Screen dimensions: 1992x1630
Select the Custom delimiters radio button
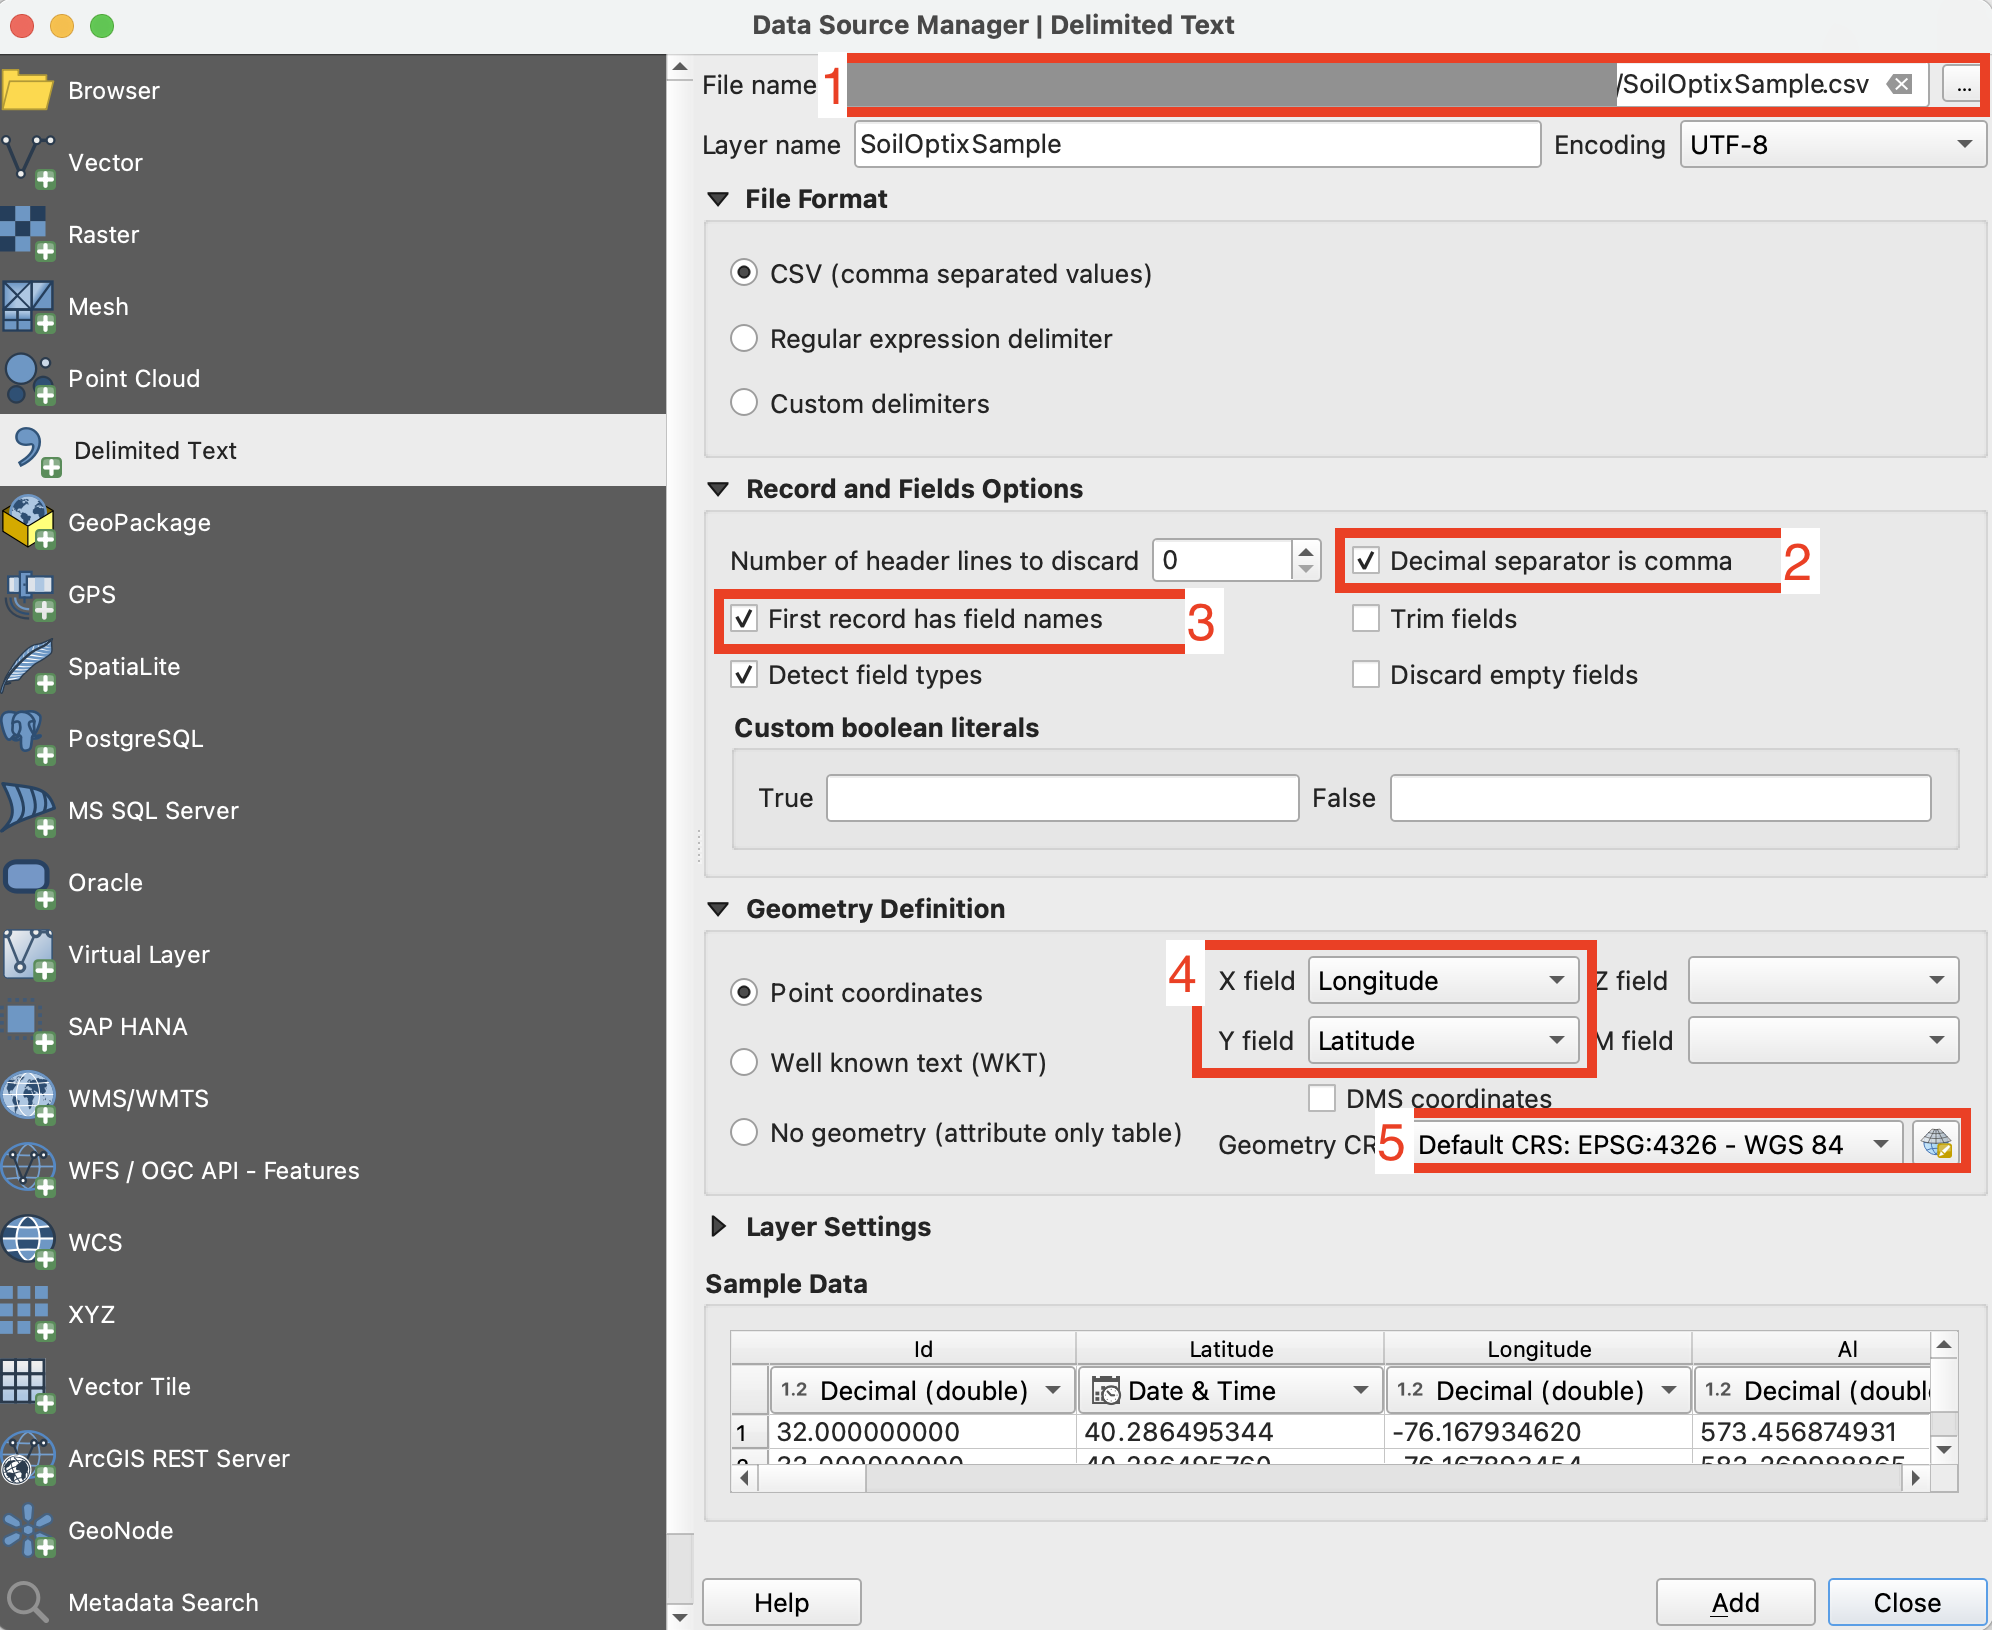coord(744,403)
